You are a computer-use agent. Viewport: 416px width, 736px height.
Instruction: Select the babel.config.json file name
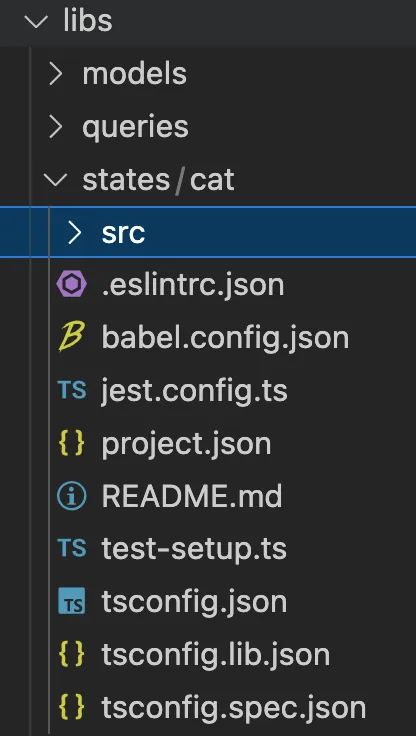(225, 338)
